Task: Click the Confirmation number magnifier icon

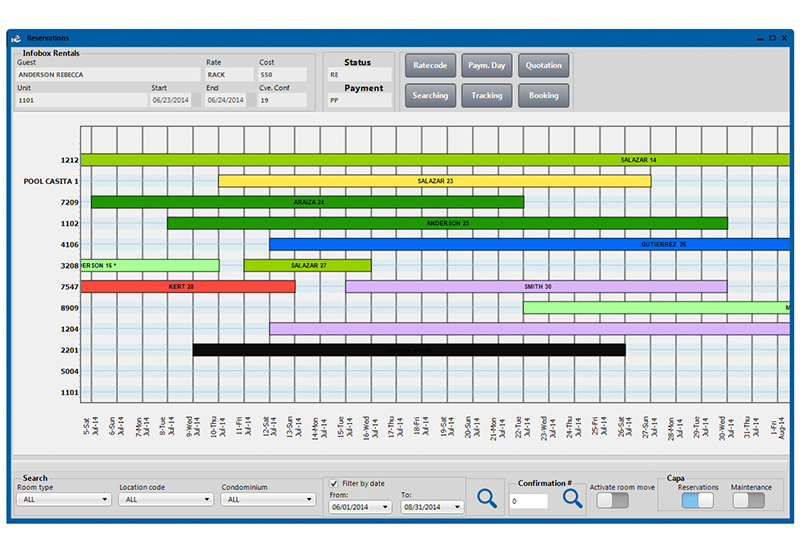Action: [572, 498]
